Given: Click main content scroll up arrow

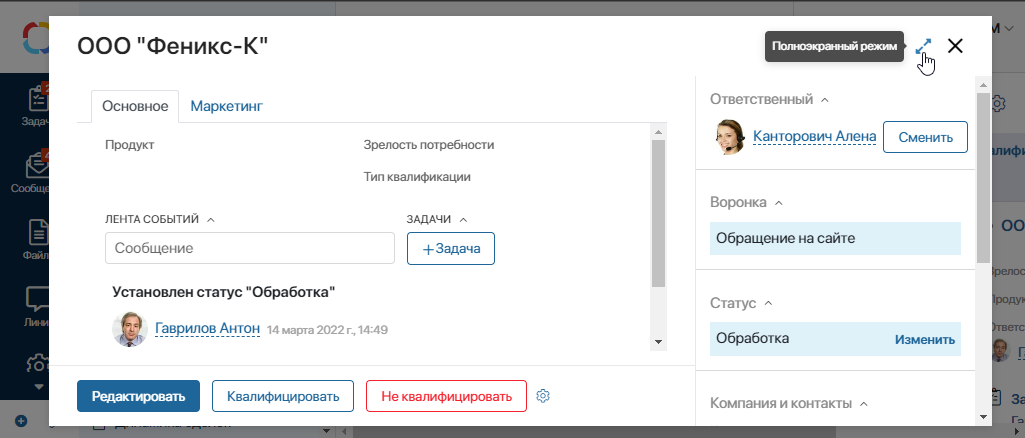Looking at the screenshot, I should point(658,131).
